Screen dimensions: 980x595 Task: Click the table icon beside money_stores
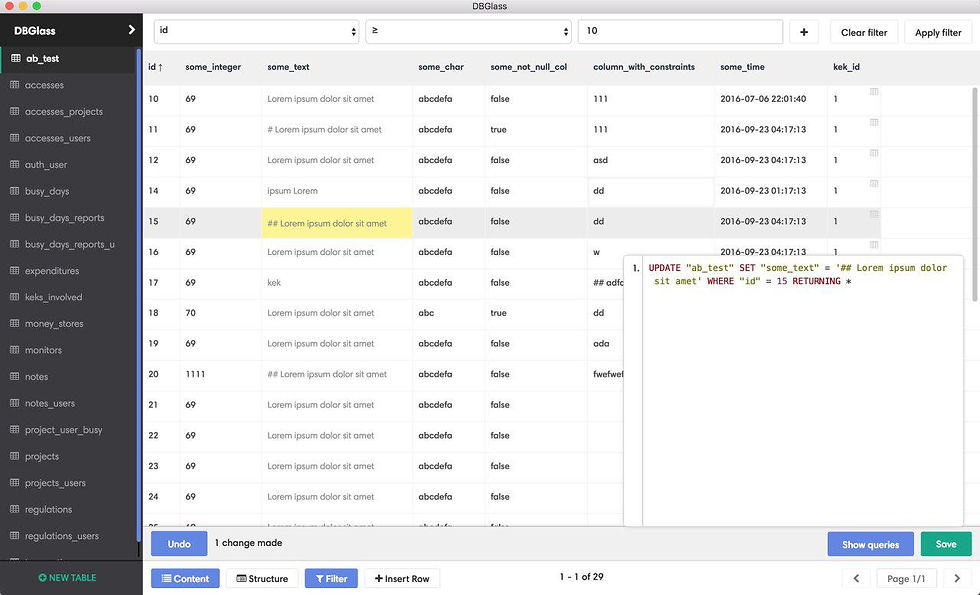tap(14, 323)
